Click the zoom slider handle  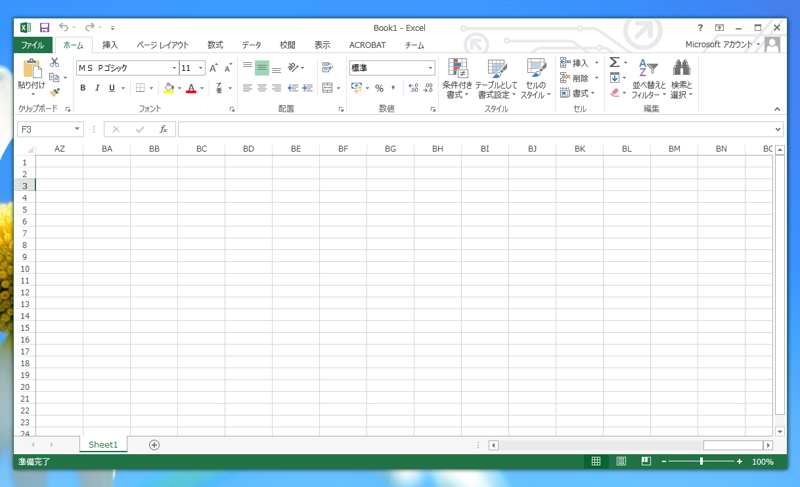point(701,462)
